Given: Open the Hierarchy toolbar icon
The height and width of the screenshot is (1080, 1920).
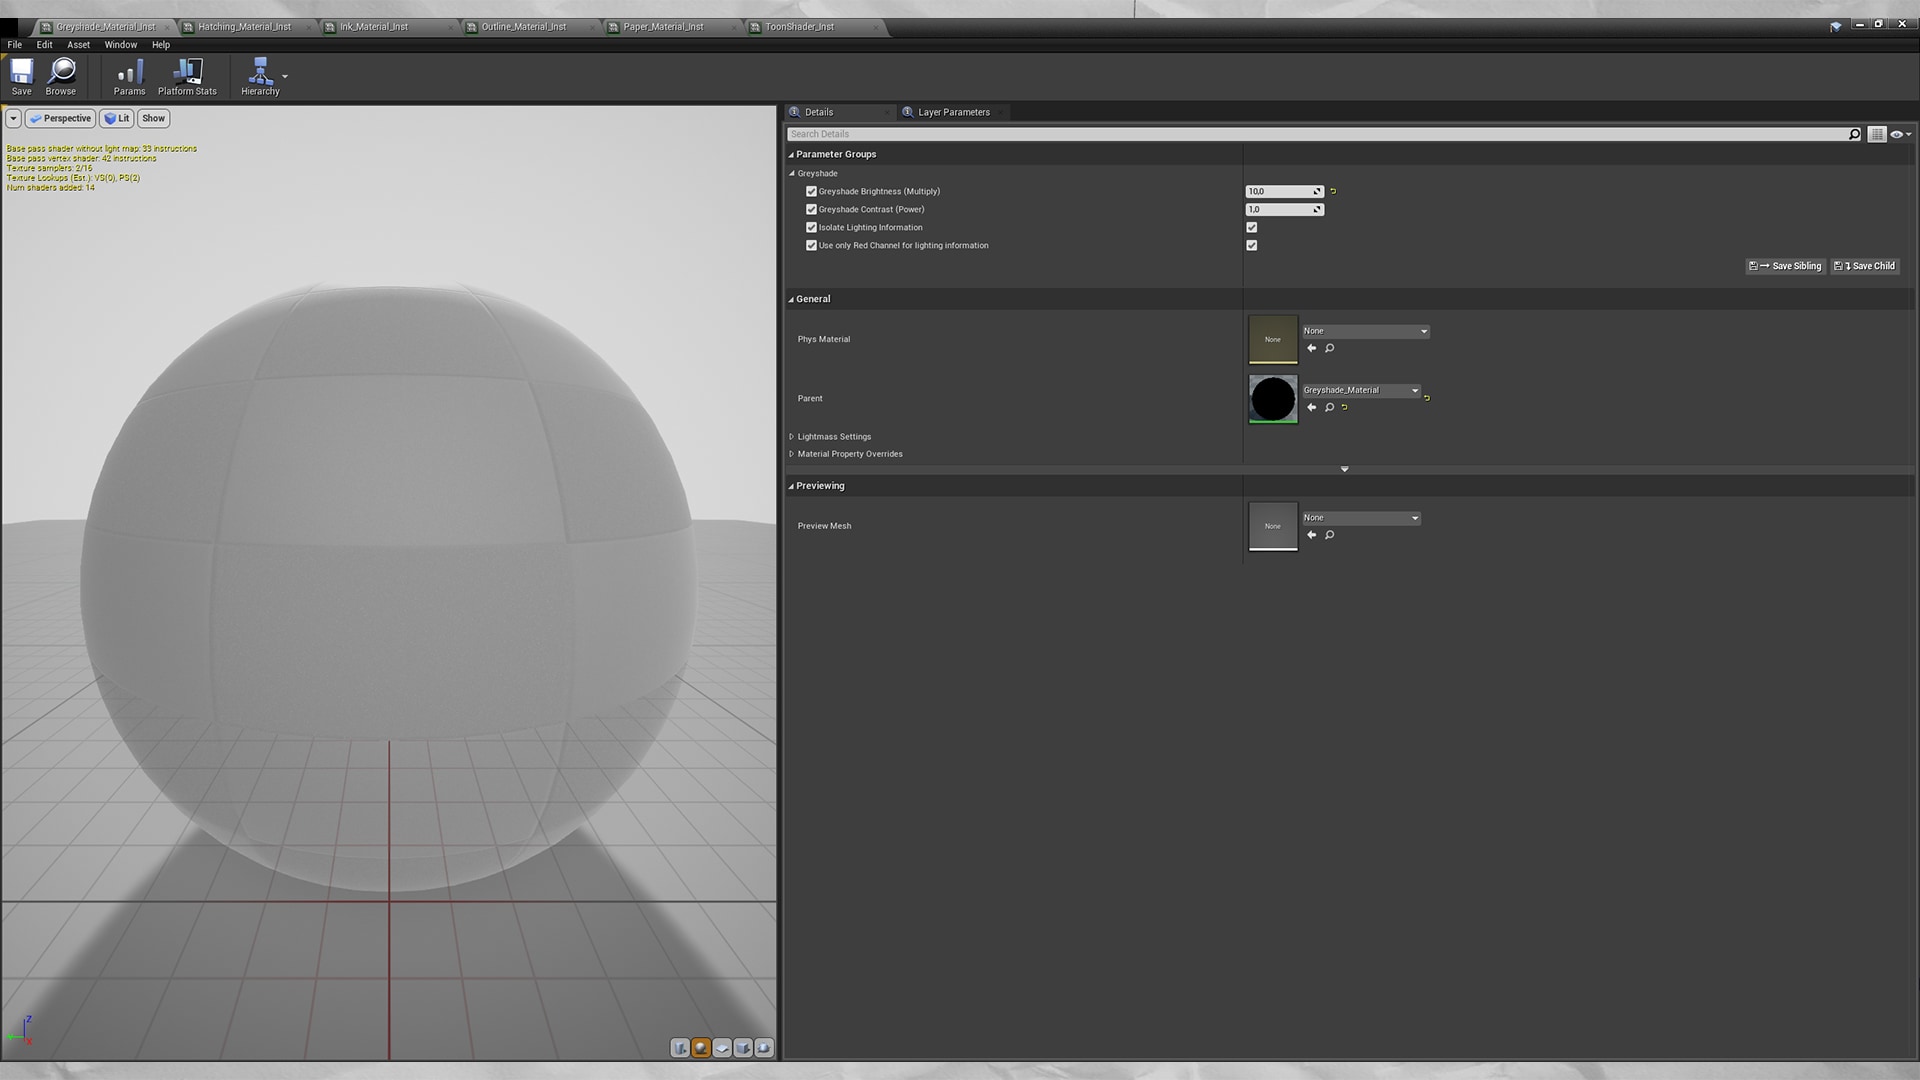Looking at the screenshot, I should tap(258, 76).
